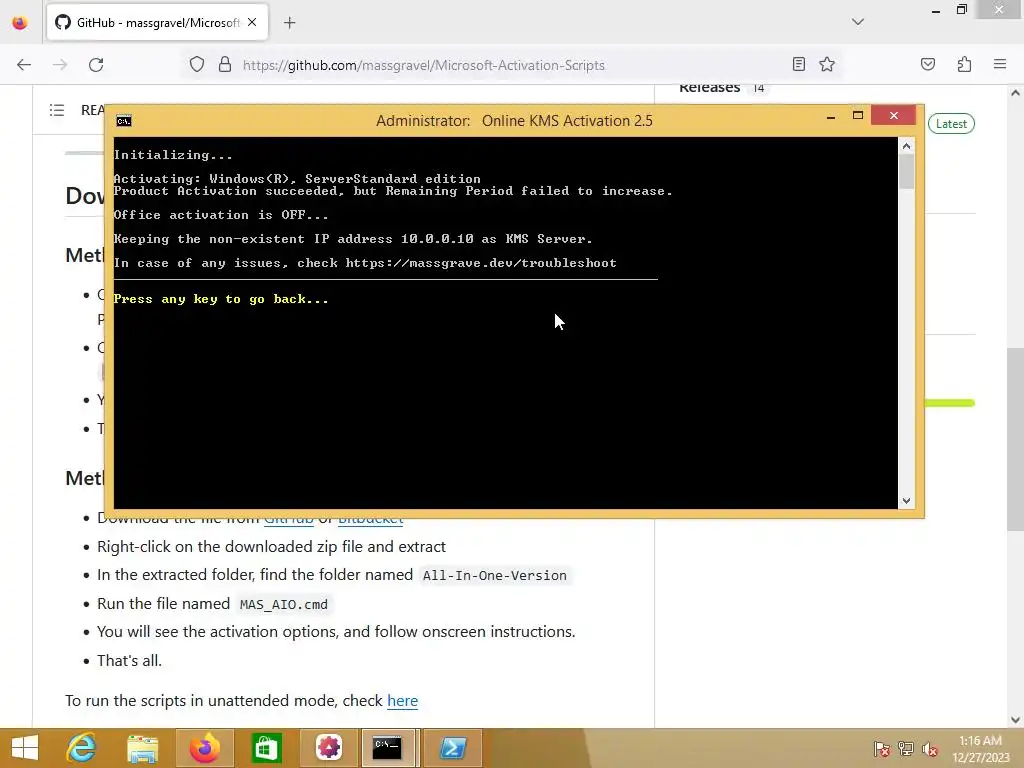This screenshot has width=1024, height=768.
Task: Reload the GitHub page
Action: (96, 65)
